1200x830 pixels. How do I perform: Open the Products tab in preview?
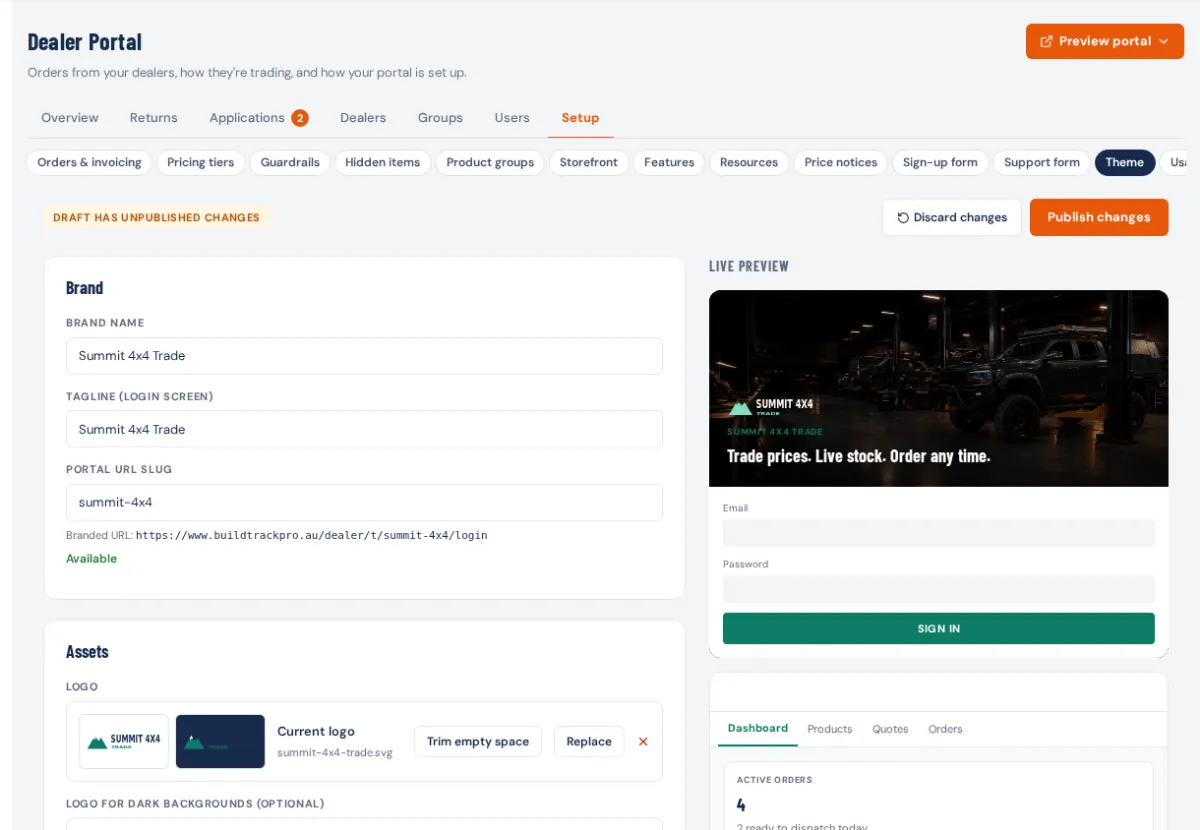(830, 729)
